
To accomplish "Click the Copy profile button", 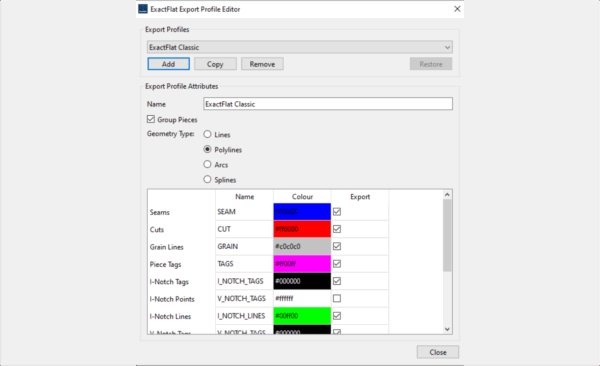I will coord(215,64).
